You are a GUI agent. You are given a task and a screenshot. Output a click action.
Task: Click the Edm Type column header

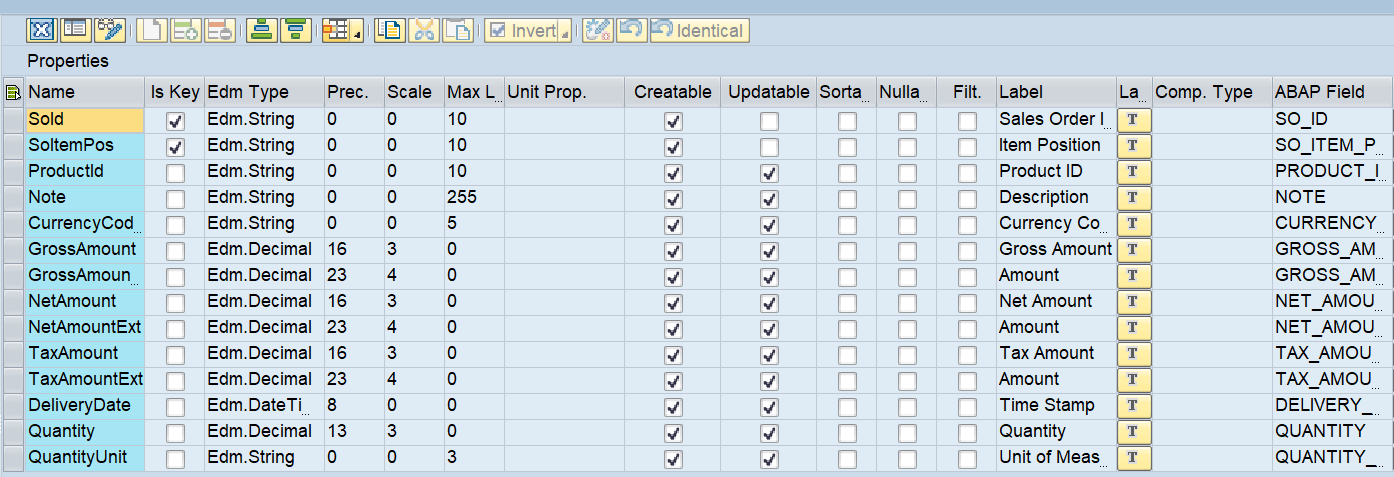pyautogui.click(x=263, y=92)
